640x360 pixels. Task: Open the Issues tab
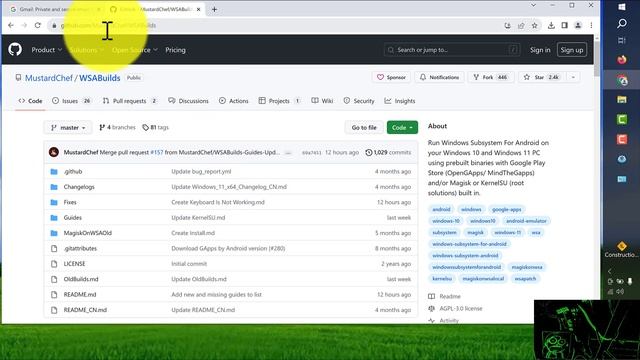[71, 101]
